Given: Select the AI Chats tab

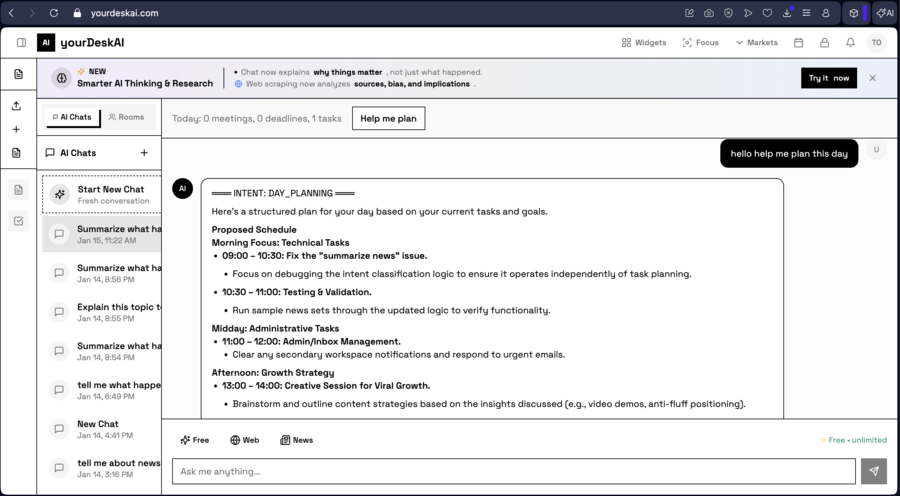Looking at the screenshot, I should [x=72, y=117].
